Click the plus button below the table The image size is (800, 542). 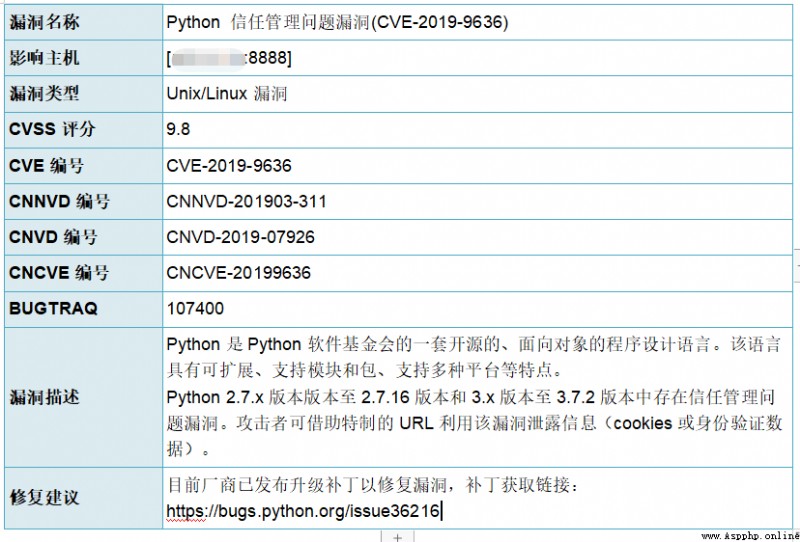pos(398,537)
